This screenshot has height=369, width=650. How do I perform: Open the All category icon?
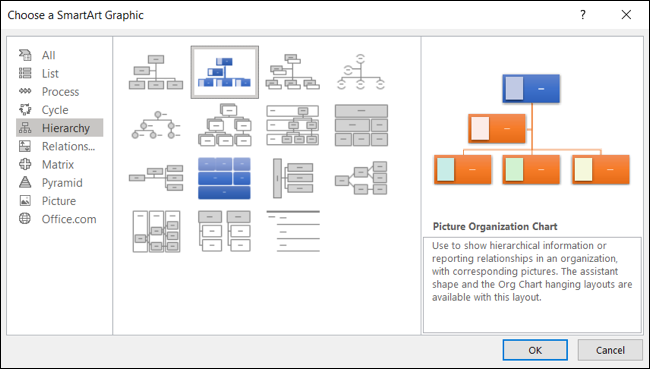pos(25,55)
